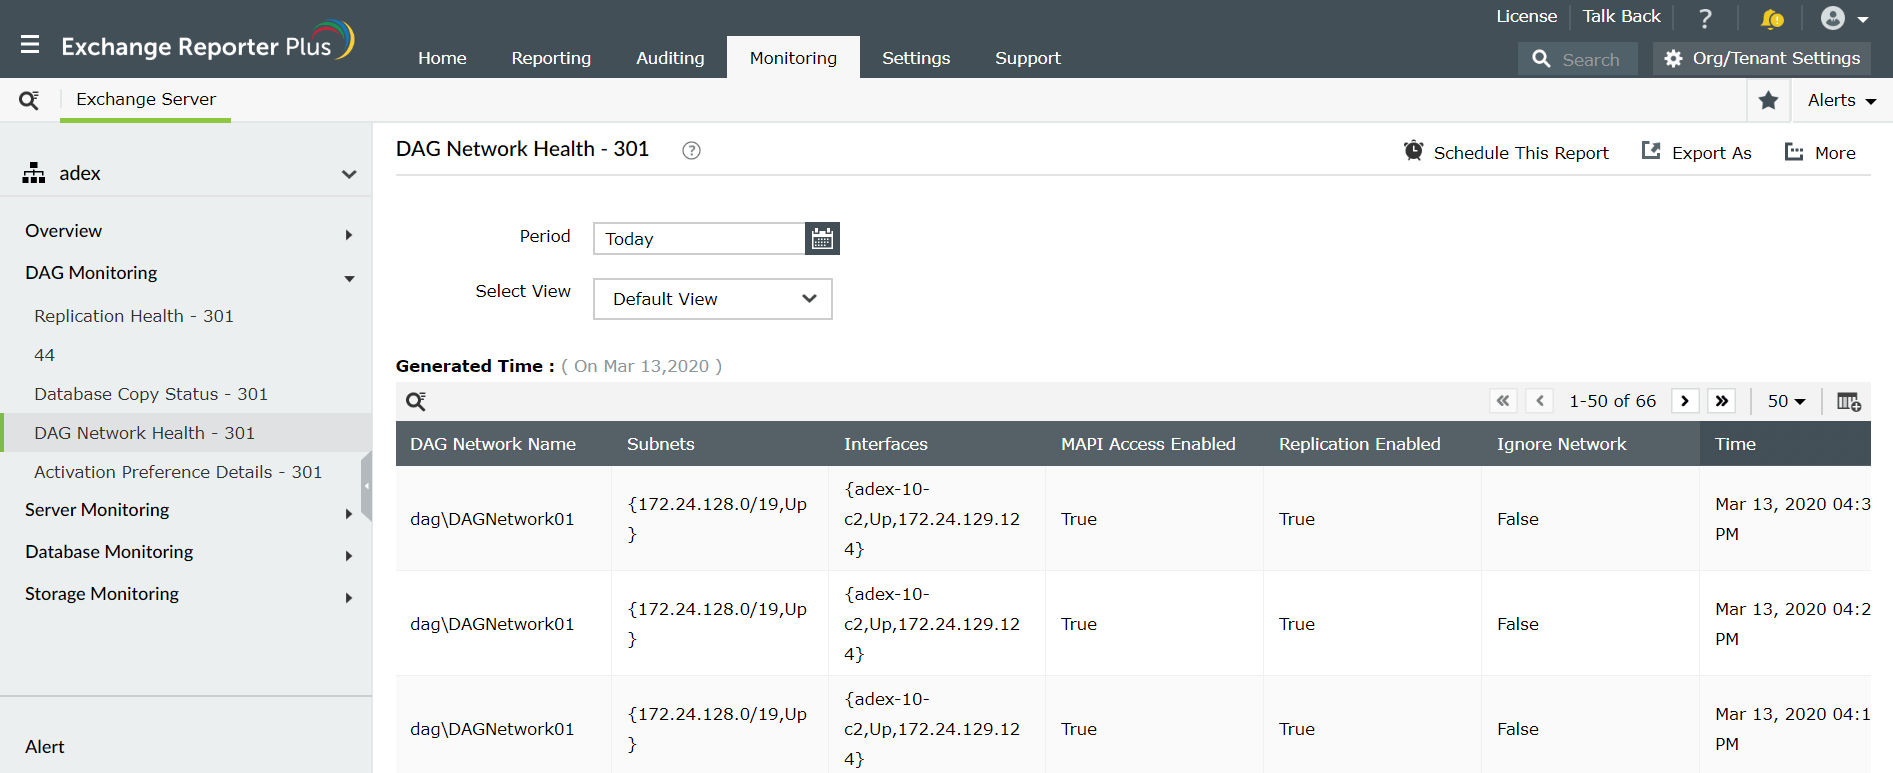
Task: Open the report named 44
Action: pos(45,355)
